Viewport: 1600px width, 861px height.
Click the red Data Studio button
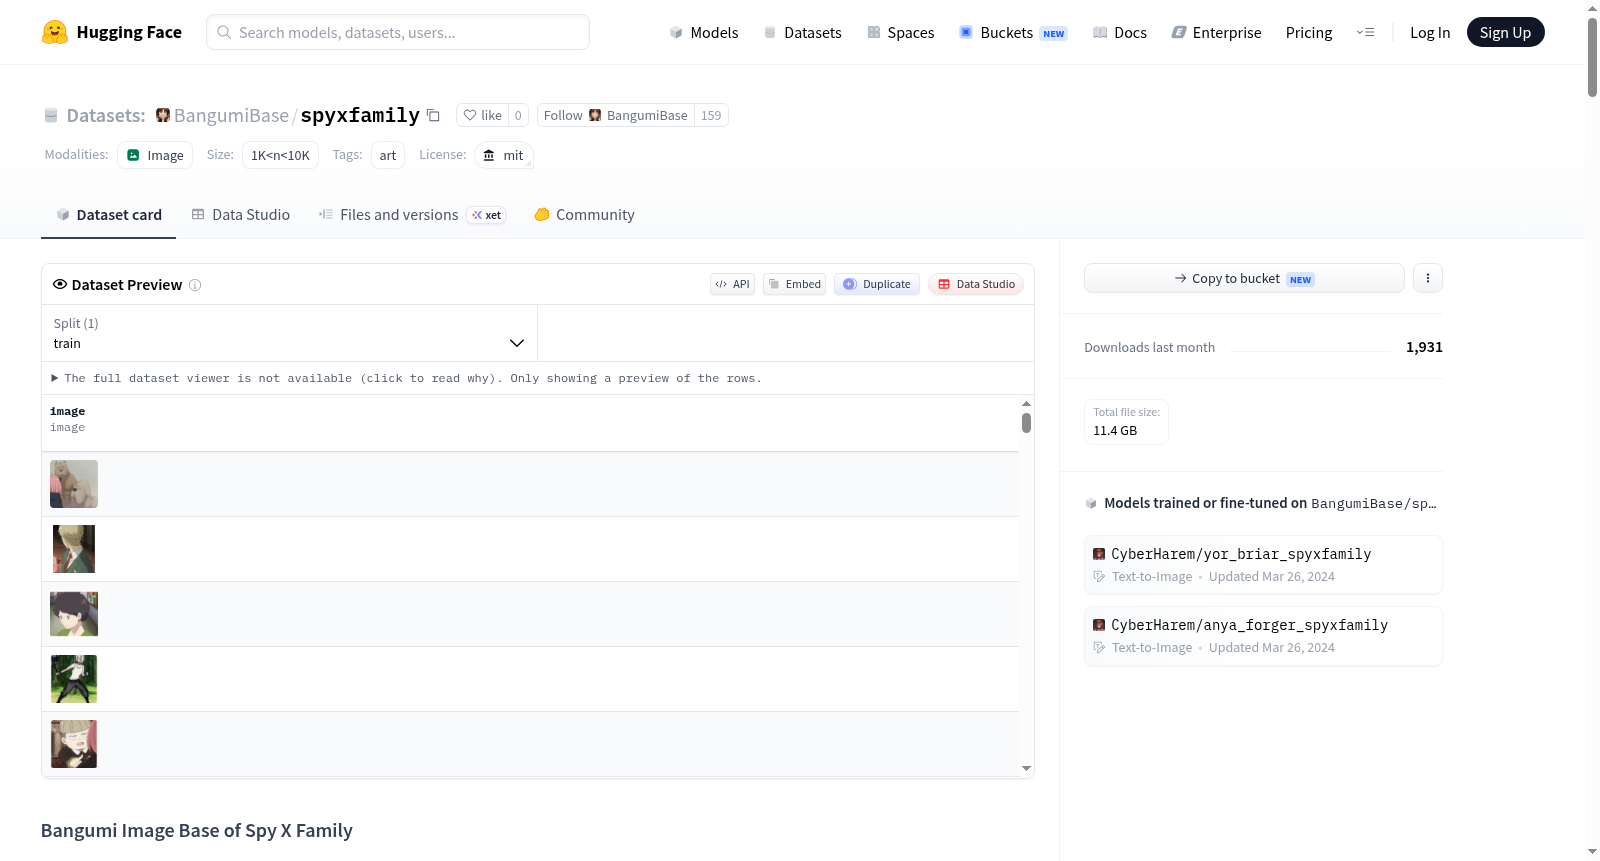[x=976, y=284]
